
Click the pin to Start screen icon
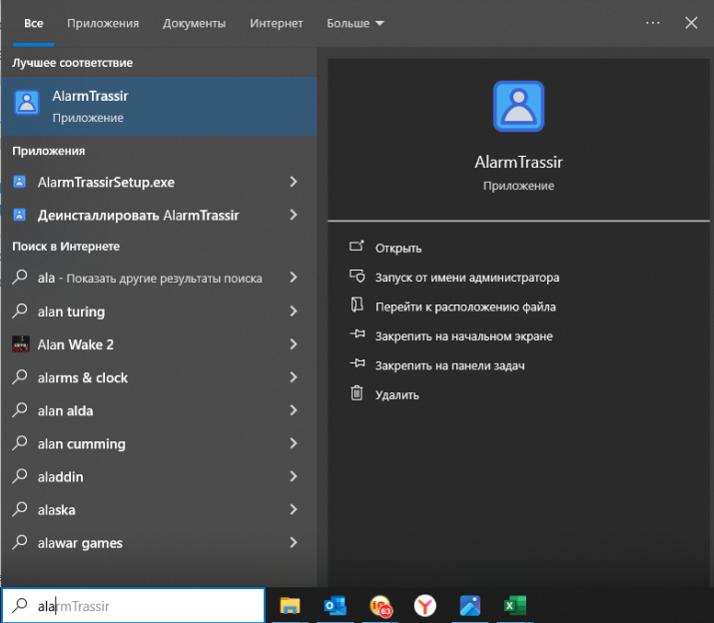[x=357, y=334]
